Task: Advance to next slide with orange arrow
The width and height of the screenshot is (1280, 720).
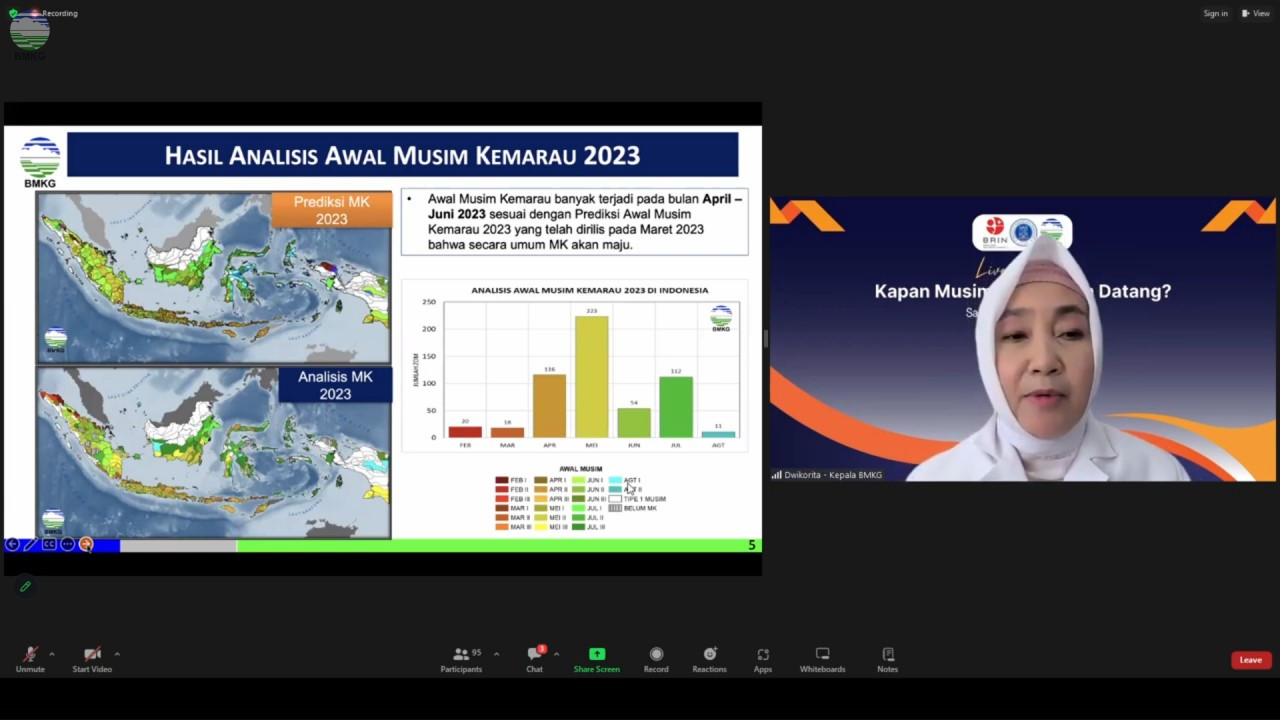Action: pyautogui.click(x=86, y=545)
